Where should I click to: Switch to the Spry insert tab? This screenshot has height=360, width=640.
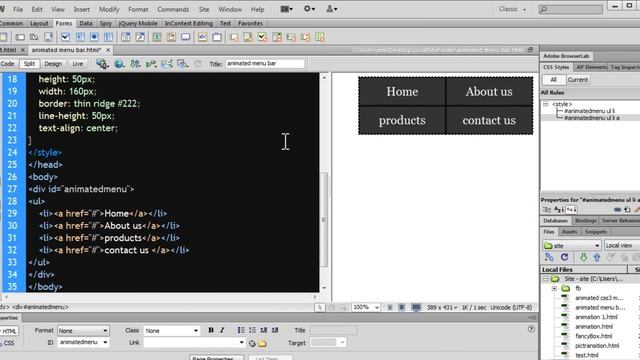pyautogui.click(x=105, y=24)
